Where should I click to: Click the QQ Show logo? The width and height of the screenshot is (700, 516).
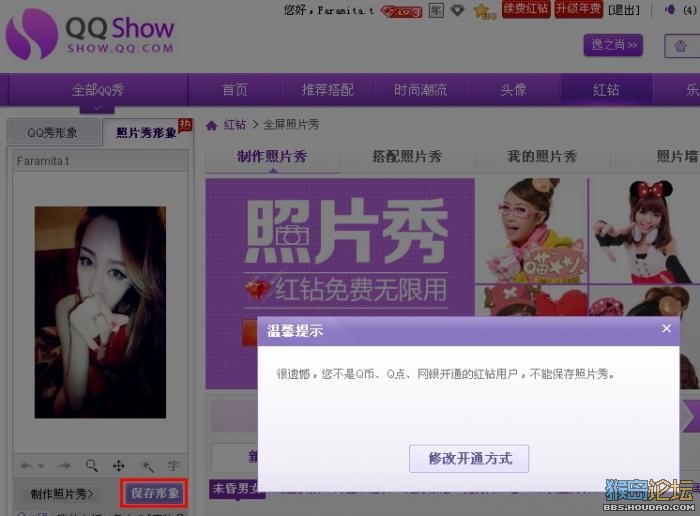[90, 34]
